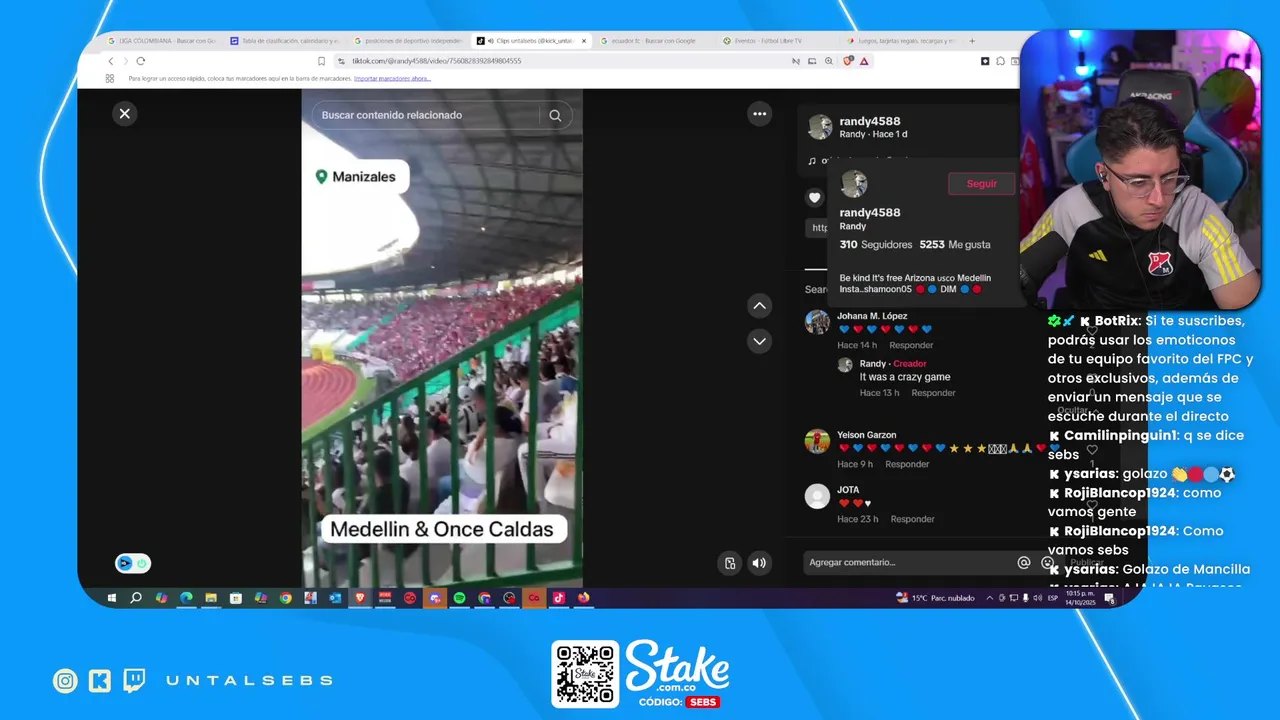This screenshot has height=720, width=1280.
Task: Click the 5253 Me gusta count
Action: [955, 244]
